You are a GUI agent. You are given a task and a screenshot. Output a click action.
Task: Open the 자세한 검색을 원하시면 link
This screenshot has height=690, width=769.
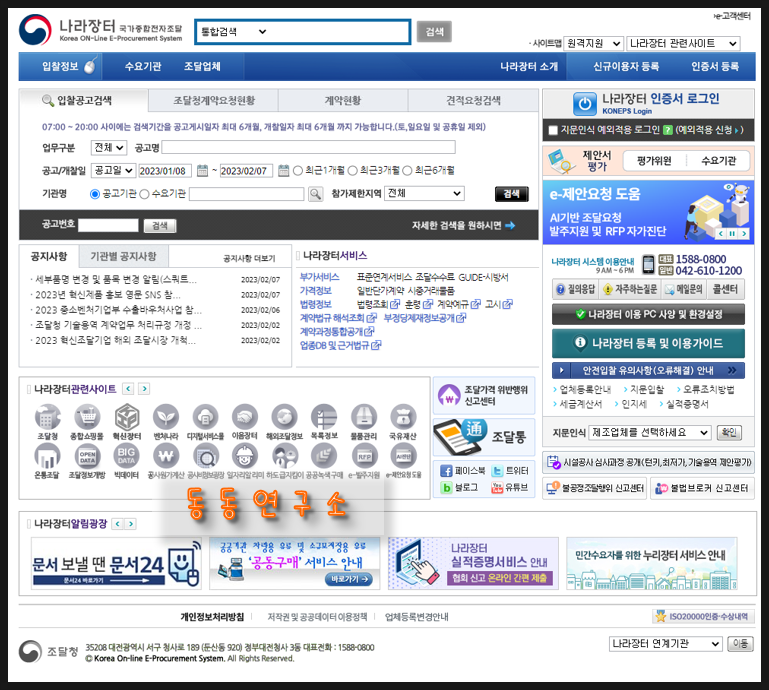click(x=463, y=226)
